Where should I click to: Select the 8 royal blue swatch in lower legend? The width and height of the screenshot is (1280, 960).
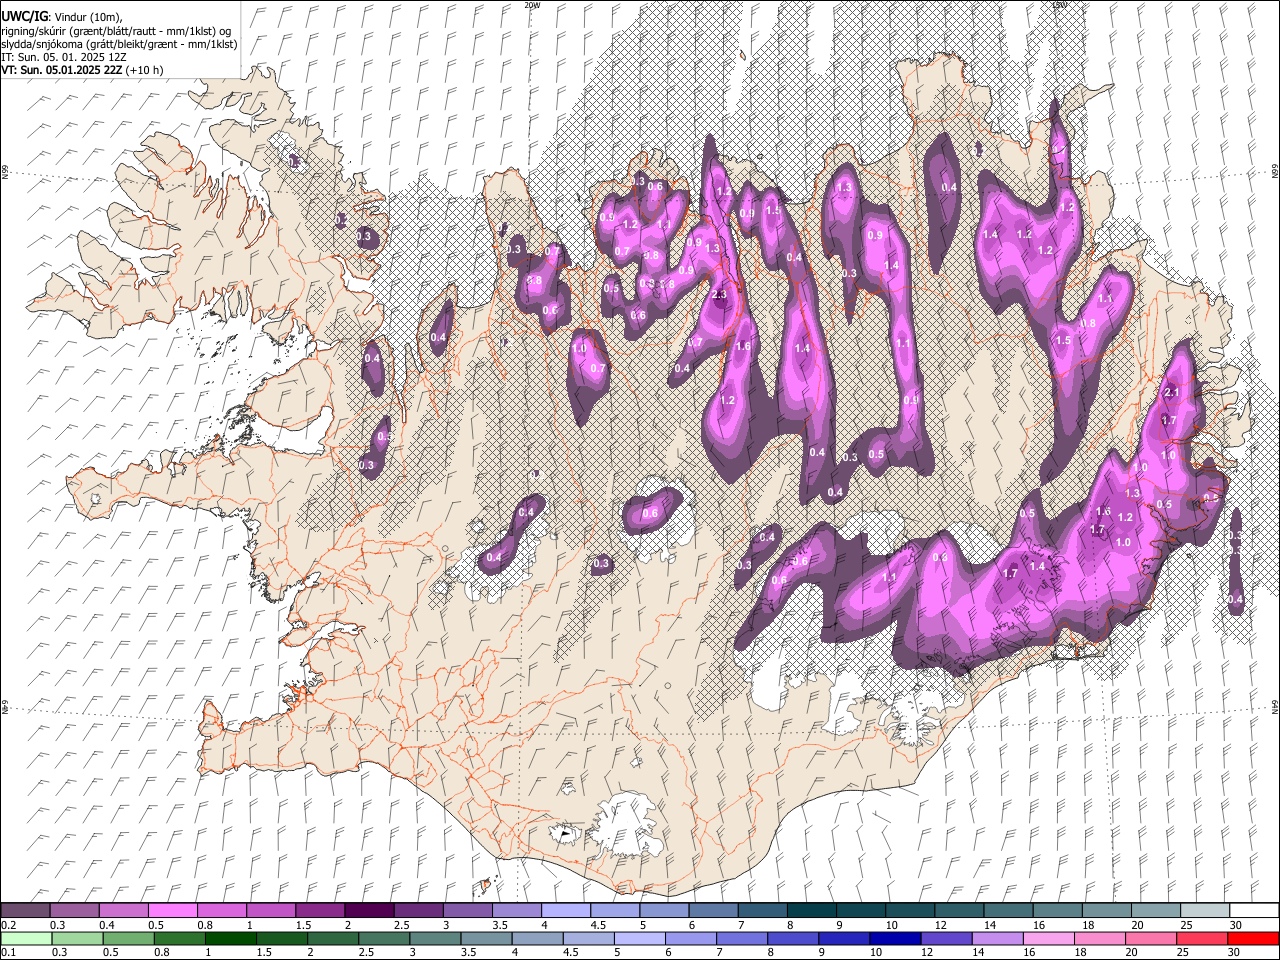point(792,938)
